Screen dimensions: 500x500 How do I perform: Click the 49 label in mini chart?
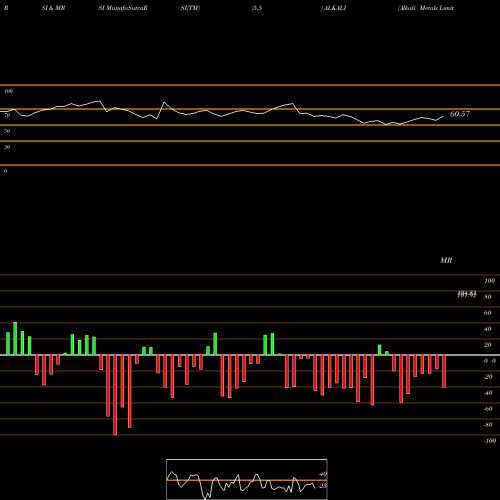[323, 474]
